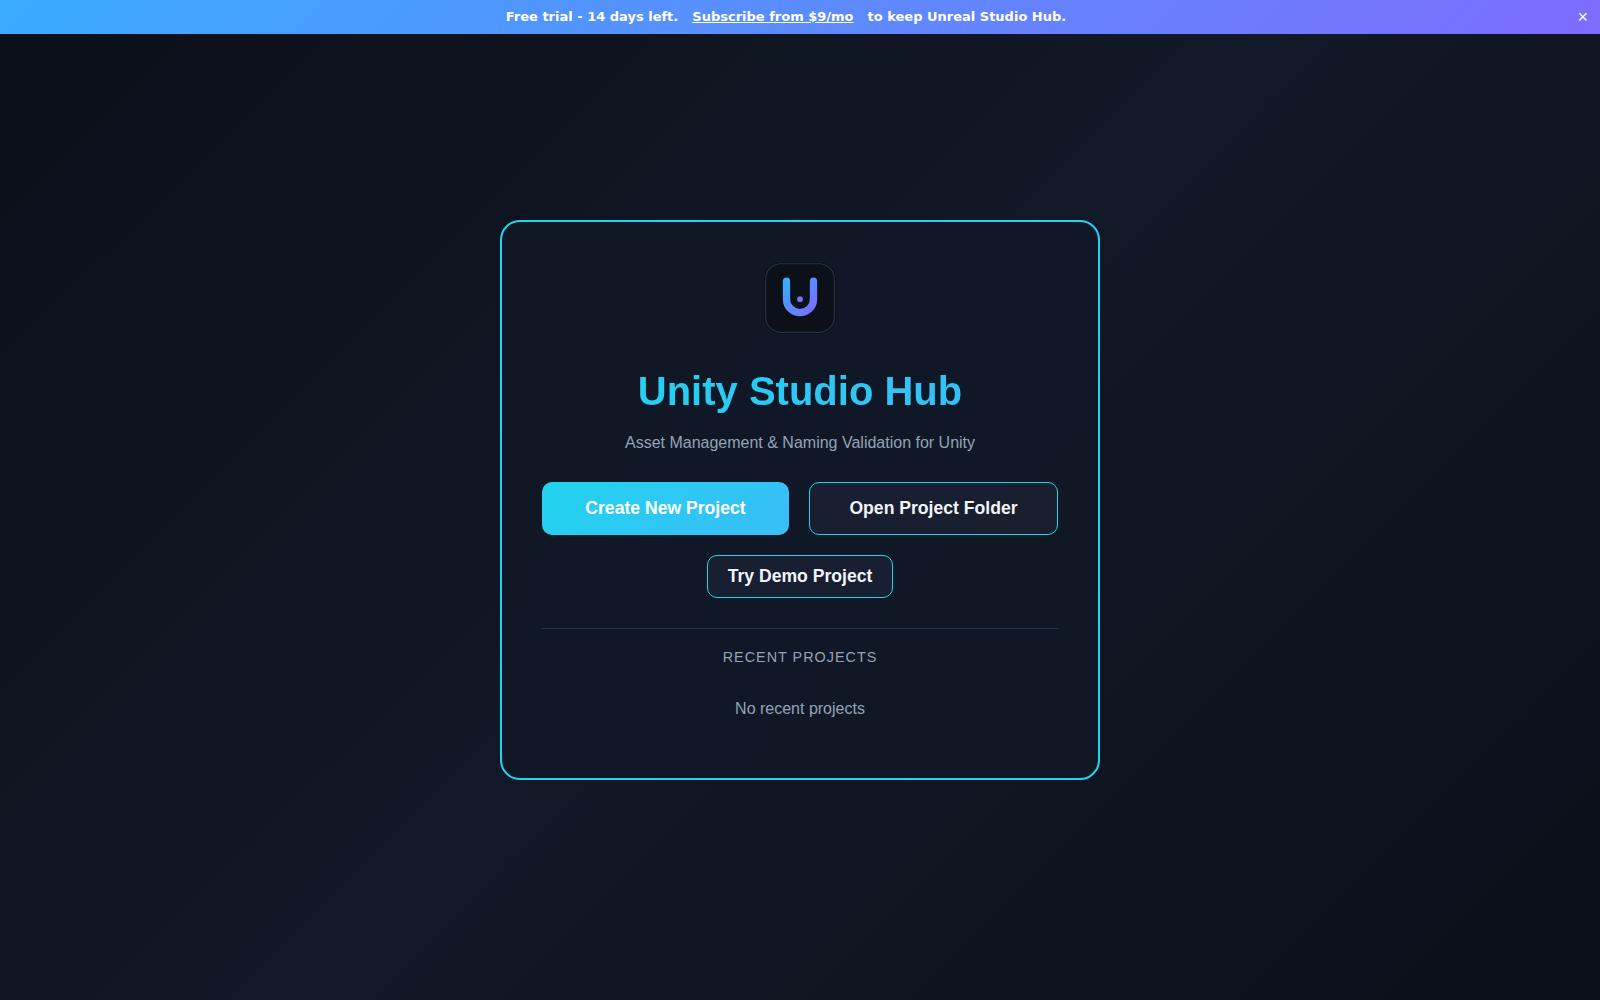This screenshot has width=1600, height=1000.
Task: Click Open Project Folder button
Action: coord(933,508)
